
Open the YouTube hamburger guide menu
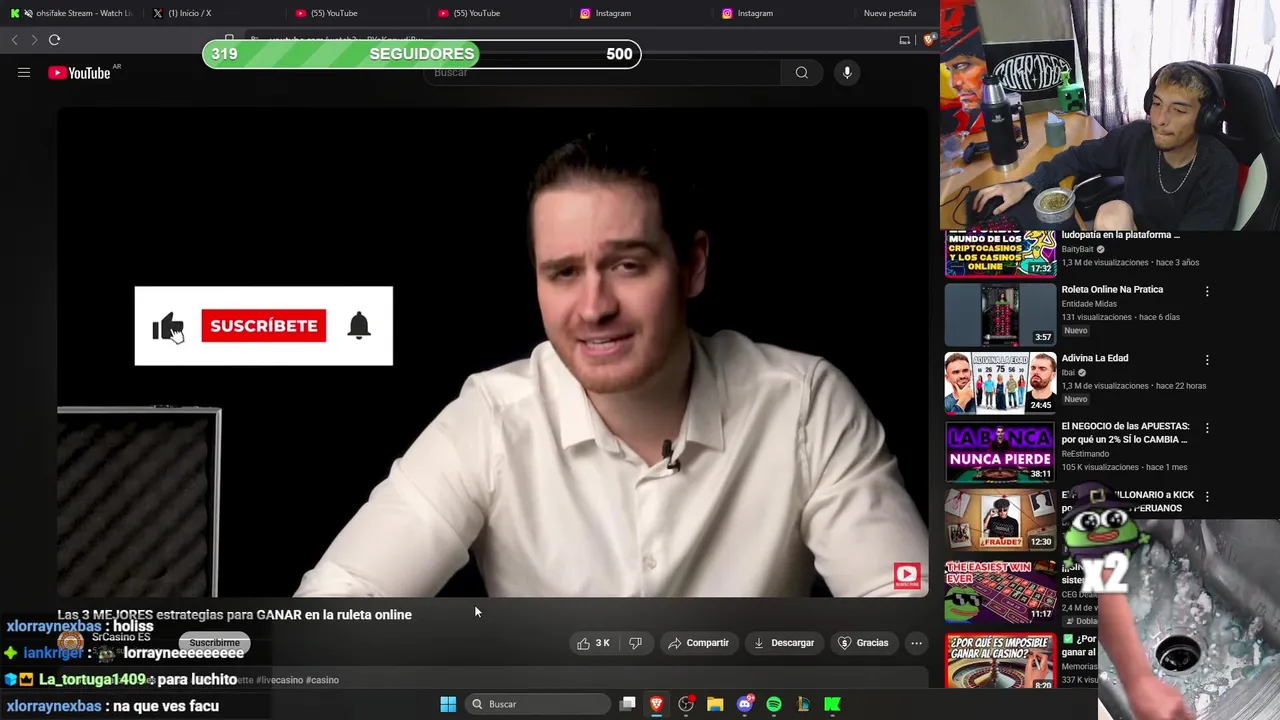24,72
